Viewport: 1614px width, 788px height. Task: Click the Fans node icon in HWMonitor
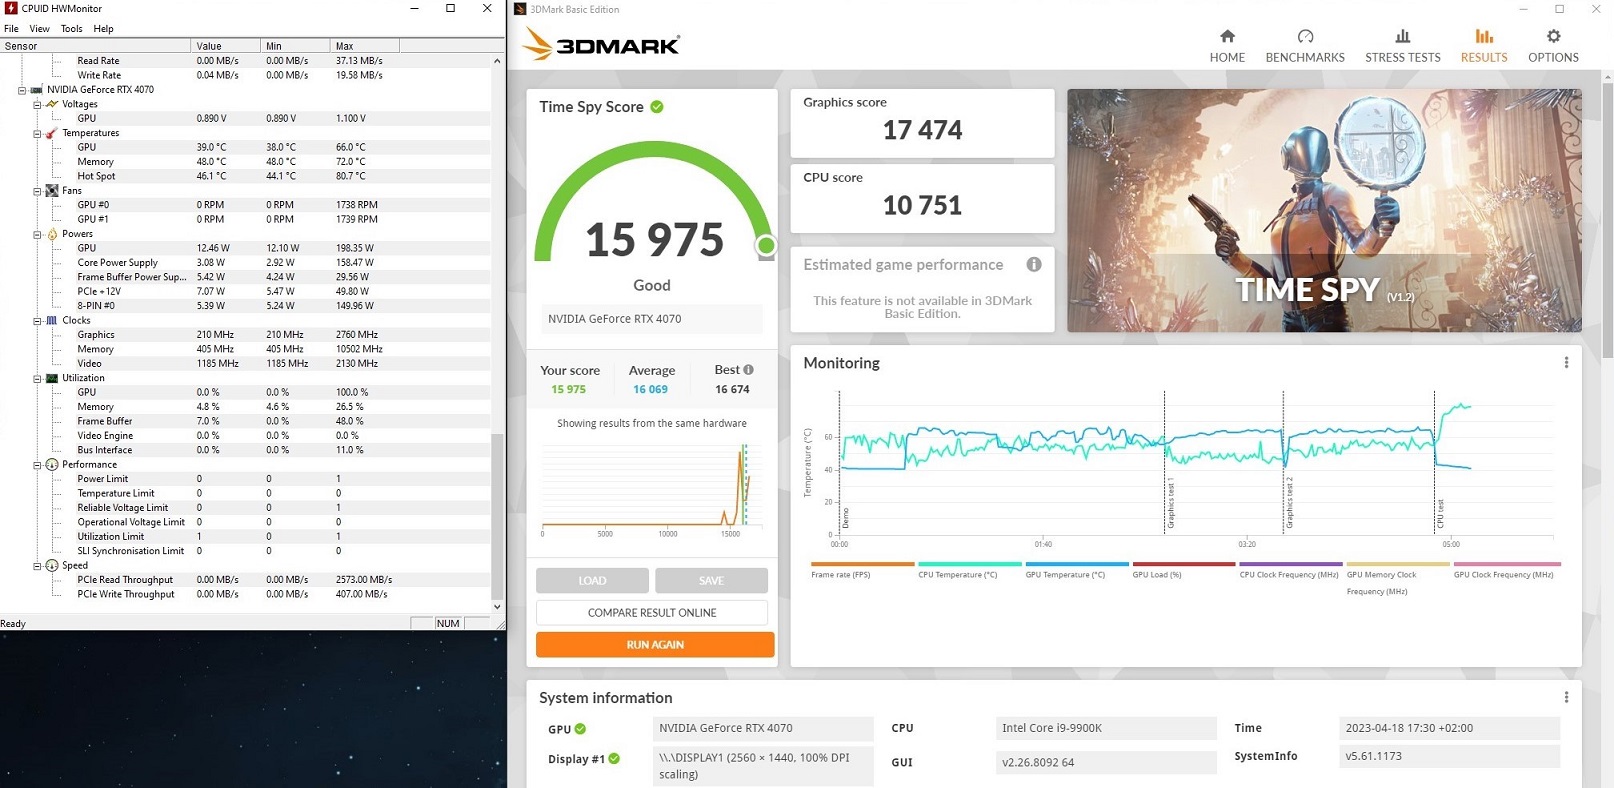52,190
